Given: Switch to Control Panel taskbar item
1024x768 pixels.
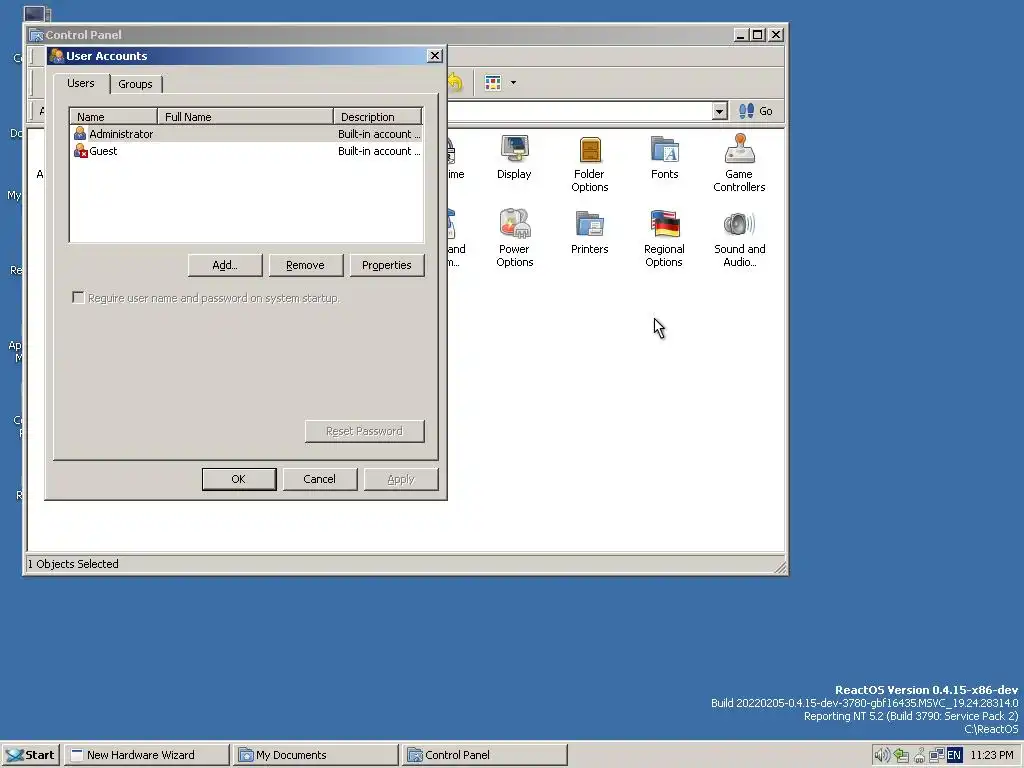Looking at the screenshot, I should pyautogui.click(x=484, y=755).
